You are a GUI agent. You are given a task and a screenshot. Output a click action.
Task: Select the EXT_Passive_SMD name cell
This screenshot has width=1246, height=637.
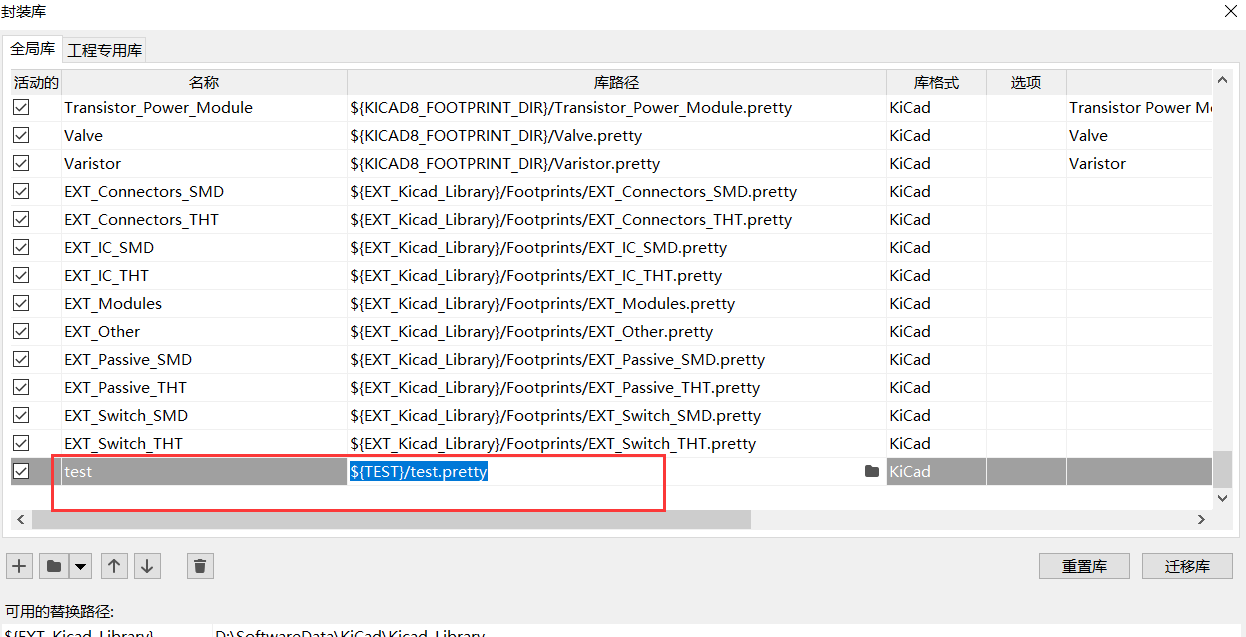pos(128,360)
